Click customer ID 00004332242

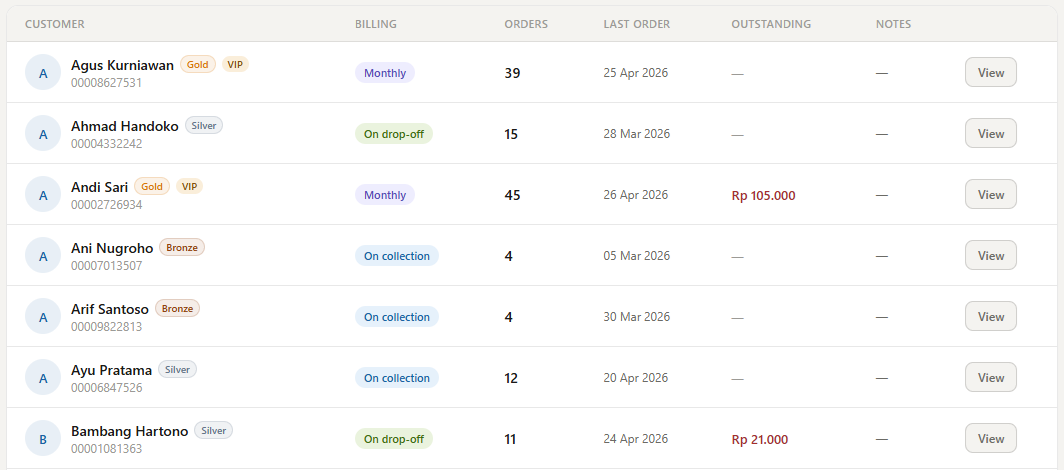pyautogui.click(x=107, y=144)
